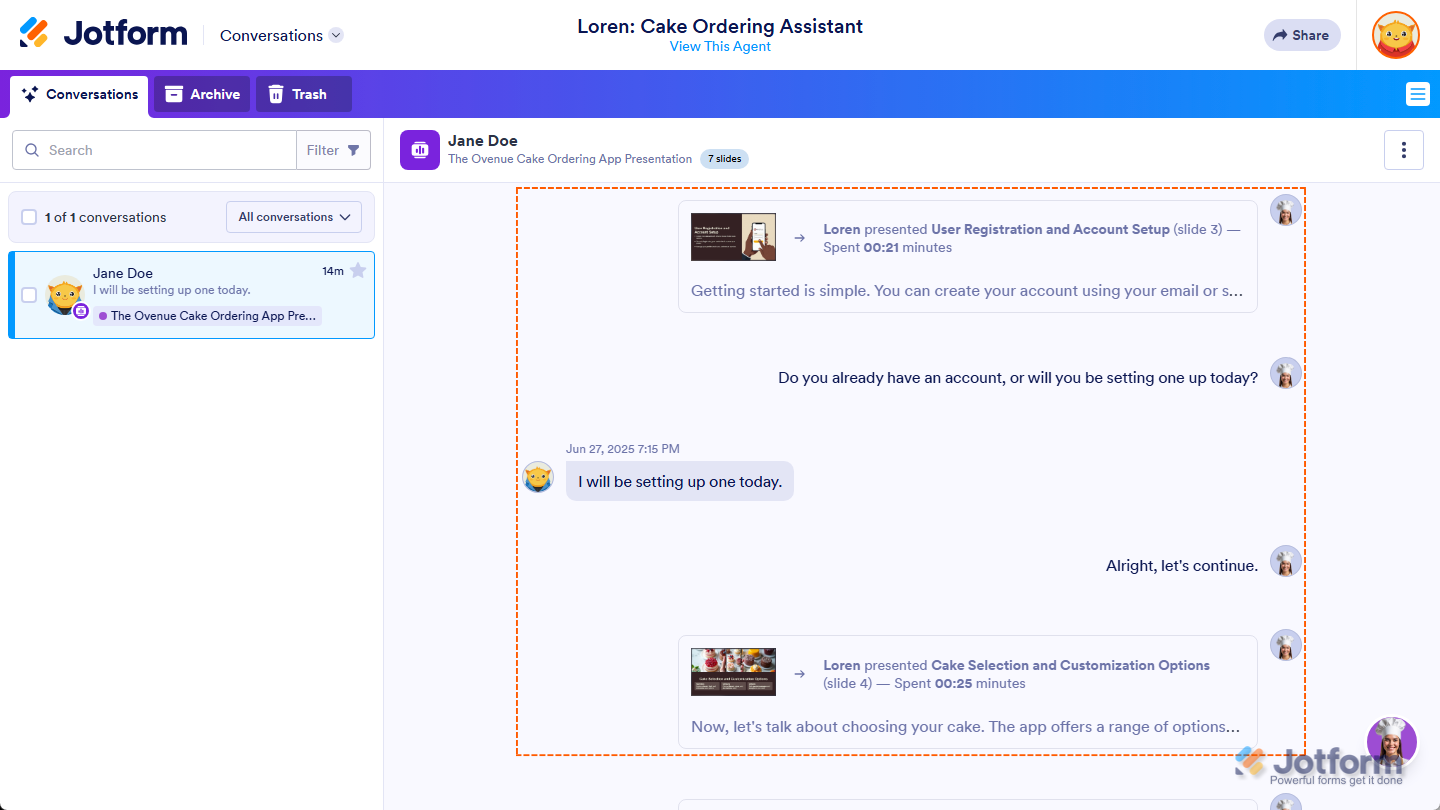Click the Share button

1302,35
